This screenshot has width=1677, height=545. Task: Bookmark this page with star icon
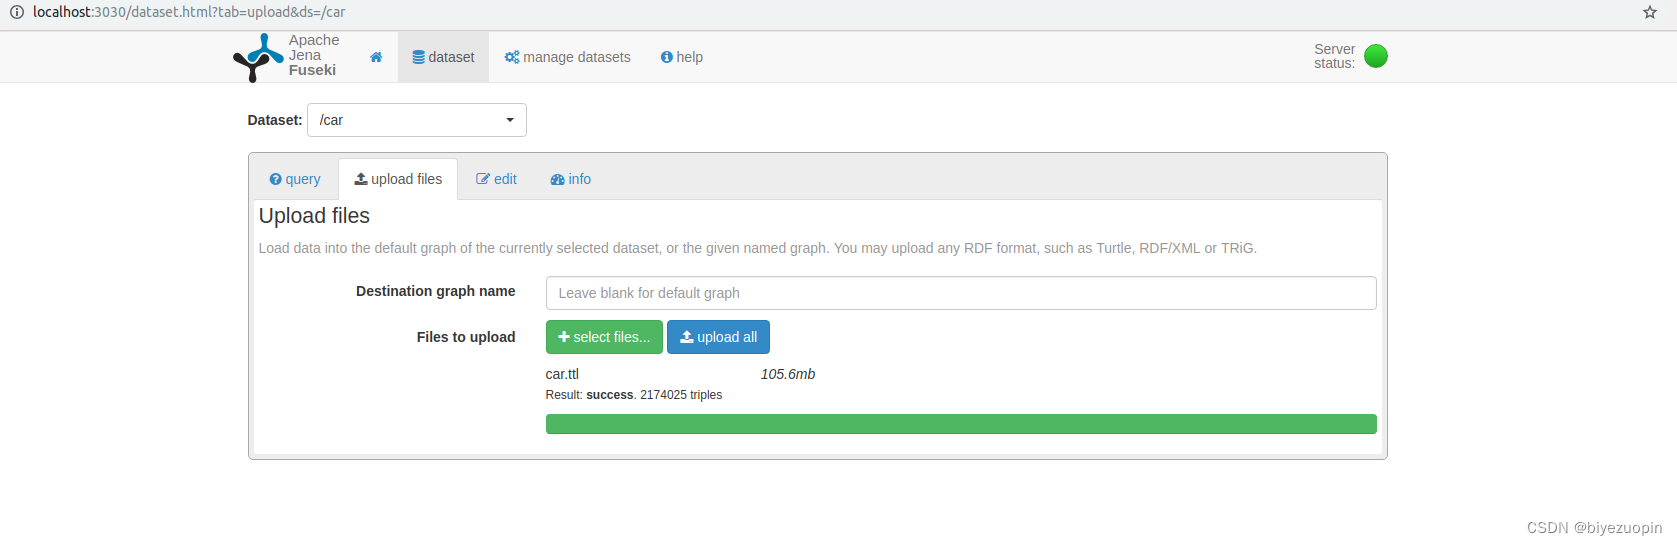tap(1650, 12)
